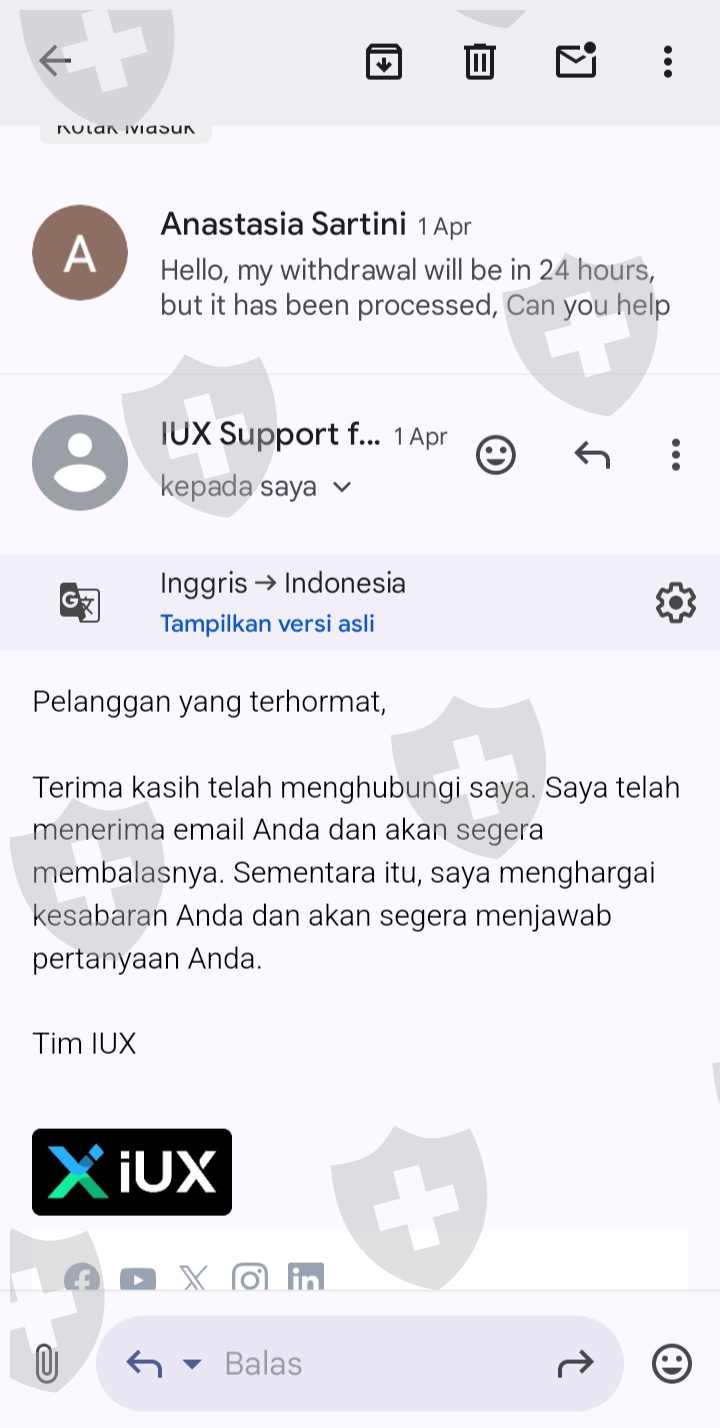Viewport: 720px width, 1428px height.
Task: Forward the email using the arrow
Action: pyautogui.click(x=575, y=1363)
